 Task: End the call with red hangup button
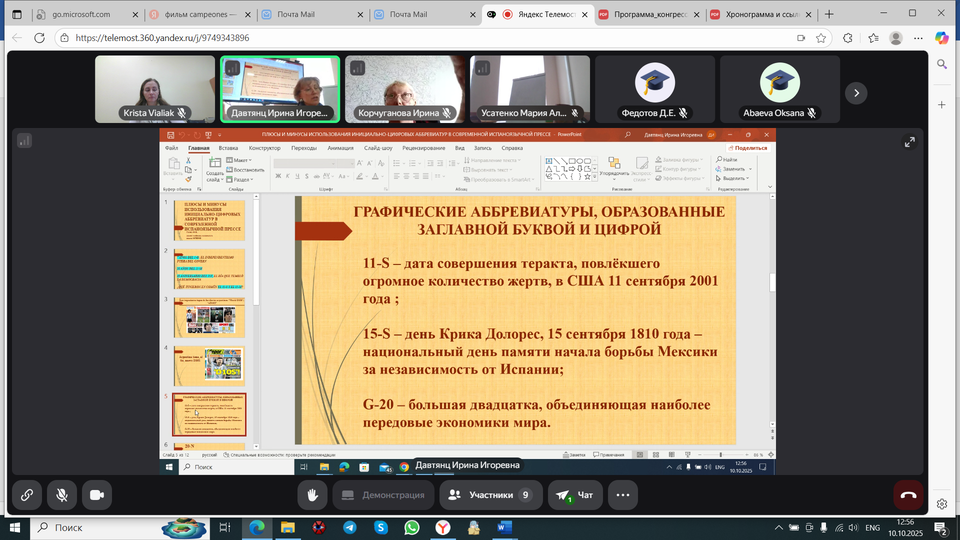tap(908, 495)
